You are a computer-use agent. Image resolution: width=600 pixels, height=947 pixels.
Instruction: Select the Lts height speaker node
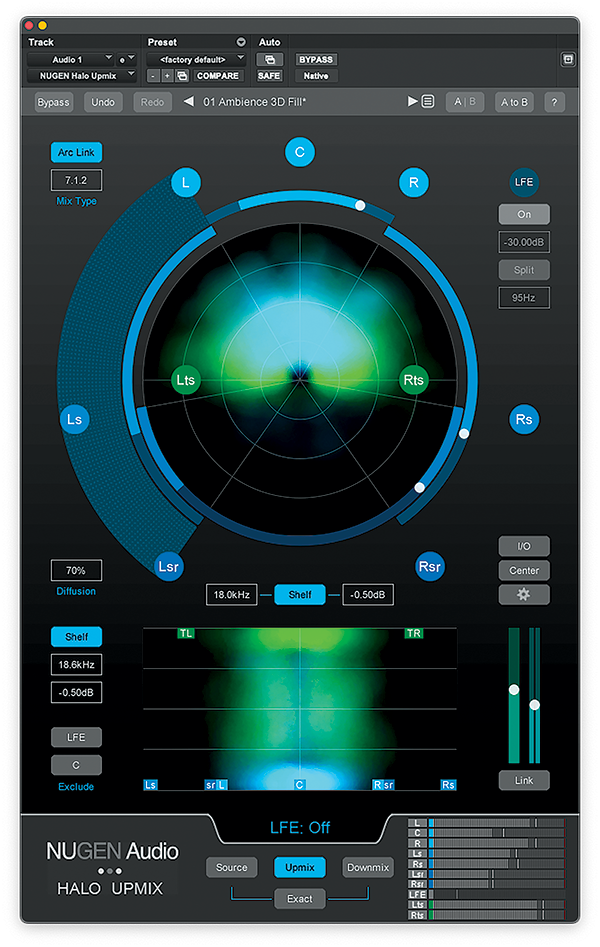pyautogui.click(x=186, y=380)
